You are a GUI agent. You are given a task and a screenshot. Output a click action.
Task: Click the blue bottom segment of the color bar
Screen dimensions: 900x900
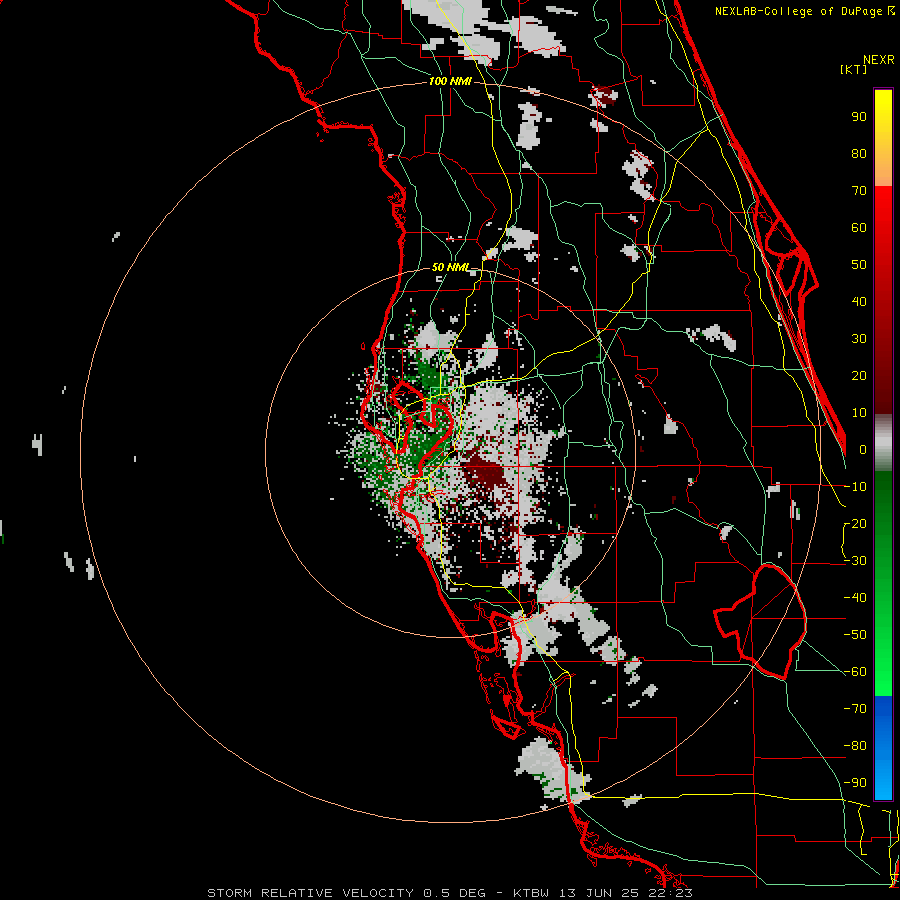[883, 748]
